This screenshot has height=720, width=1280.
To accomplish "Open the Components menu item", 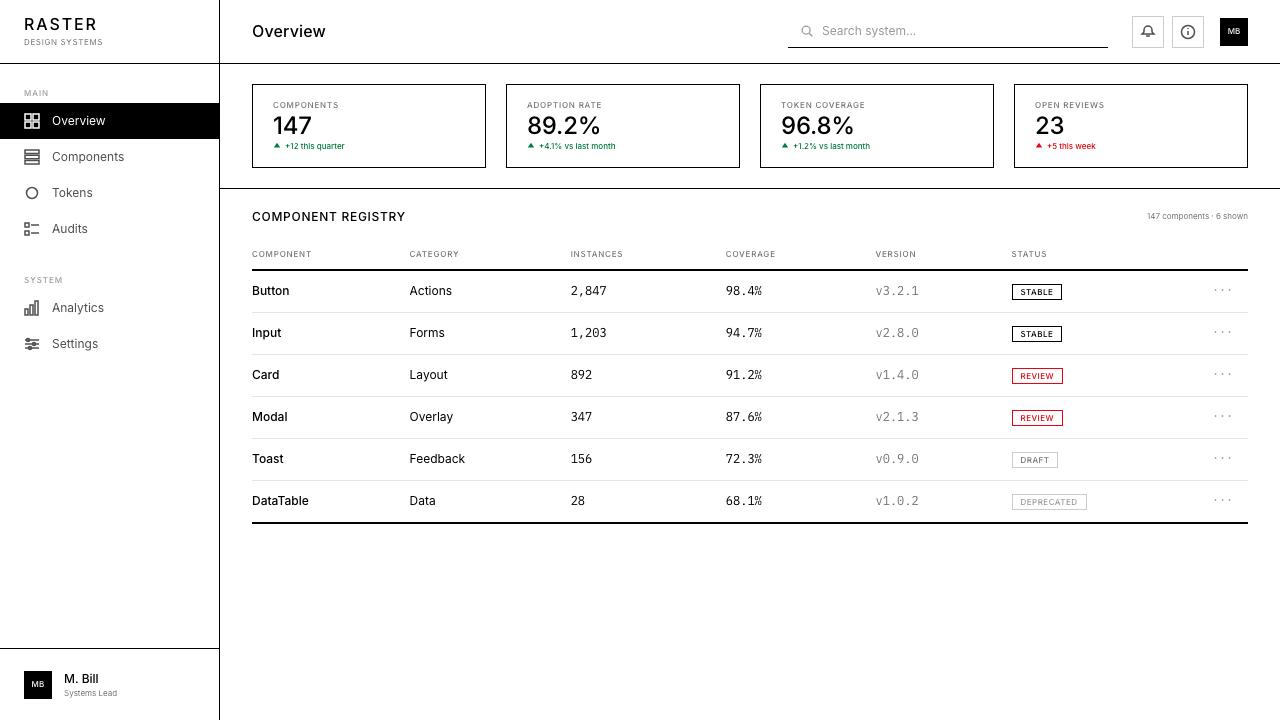I will (109, 157).
